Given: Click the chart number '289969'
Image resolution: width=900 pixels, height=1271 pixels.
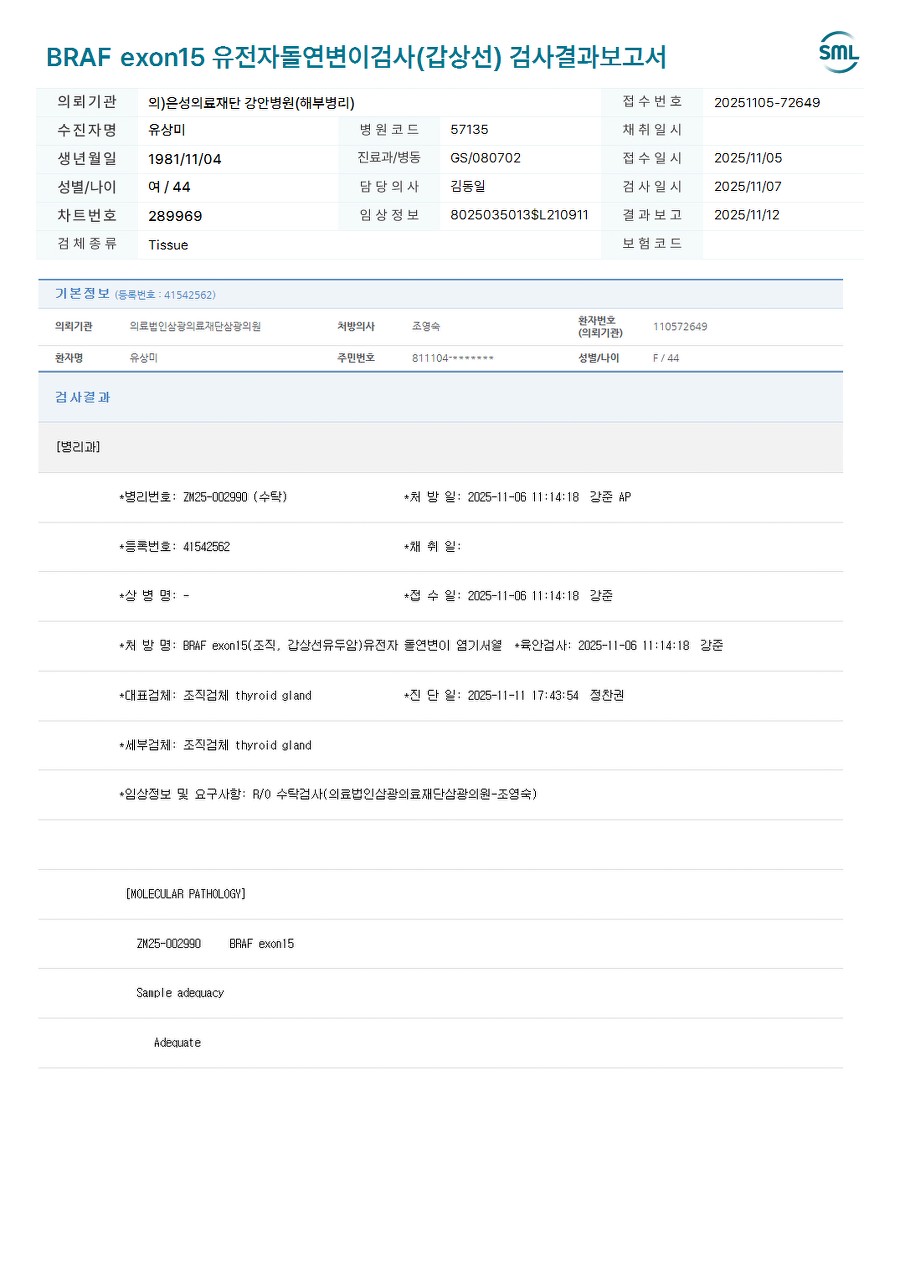Looking at the screenshot, I should pos(175,216).
